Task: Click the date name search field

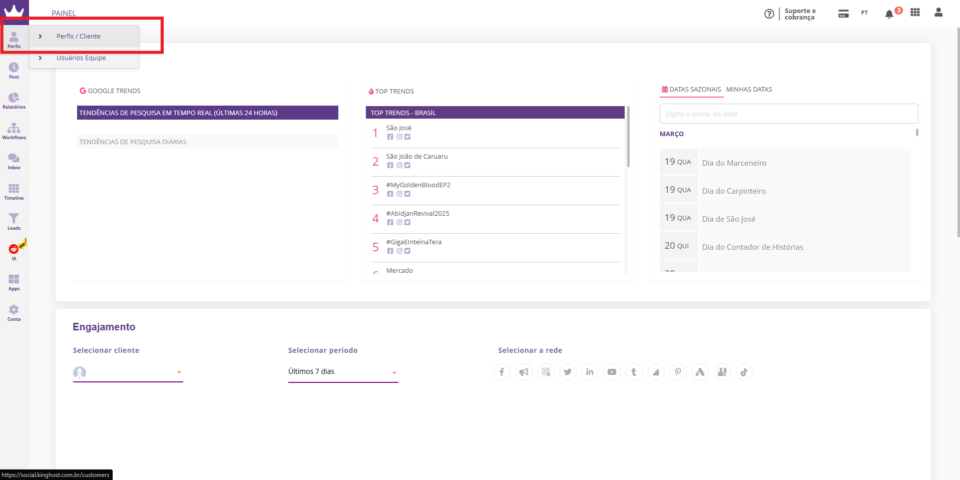Action: point(788,114)
